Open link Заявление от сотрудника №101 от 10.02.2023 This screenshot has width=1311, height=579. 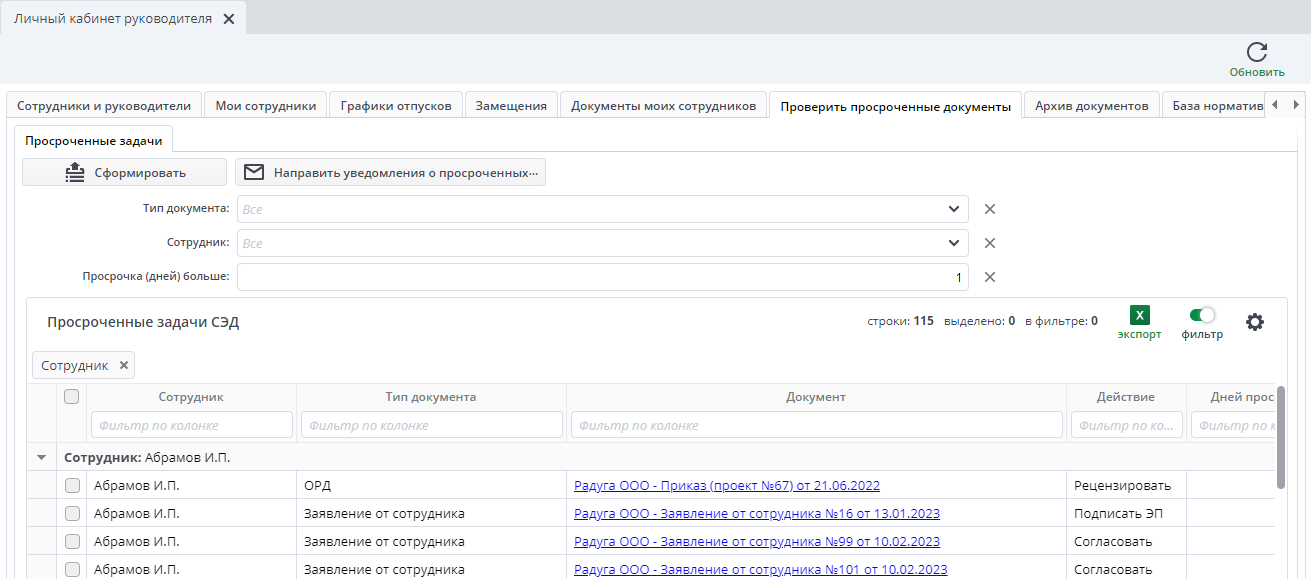(761, 569)
